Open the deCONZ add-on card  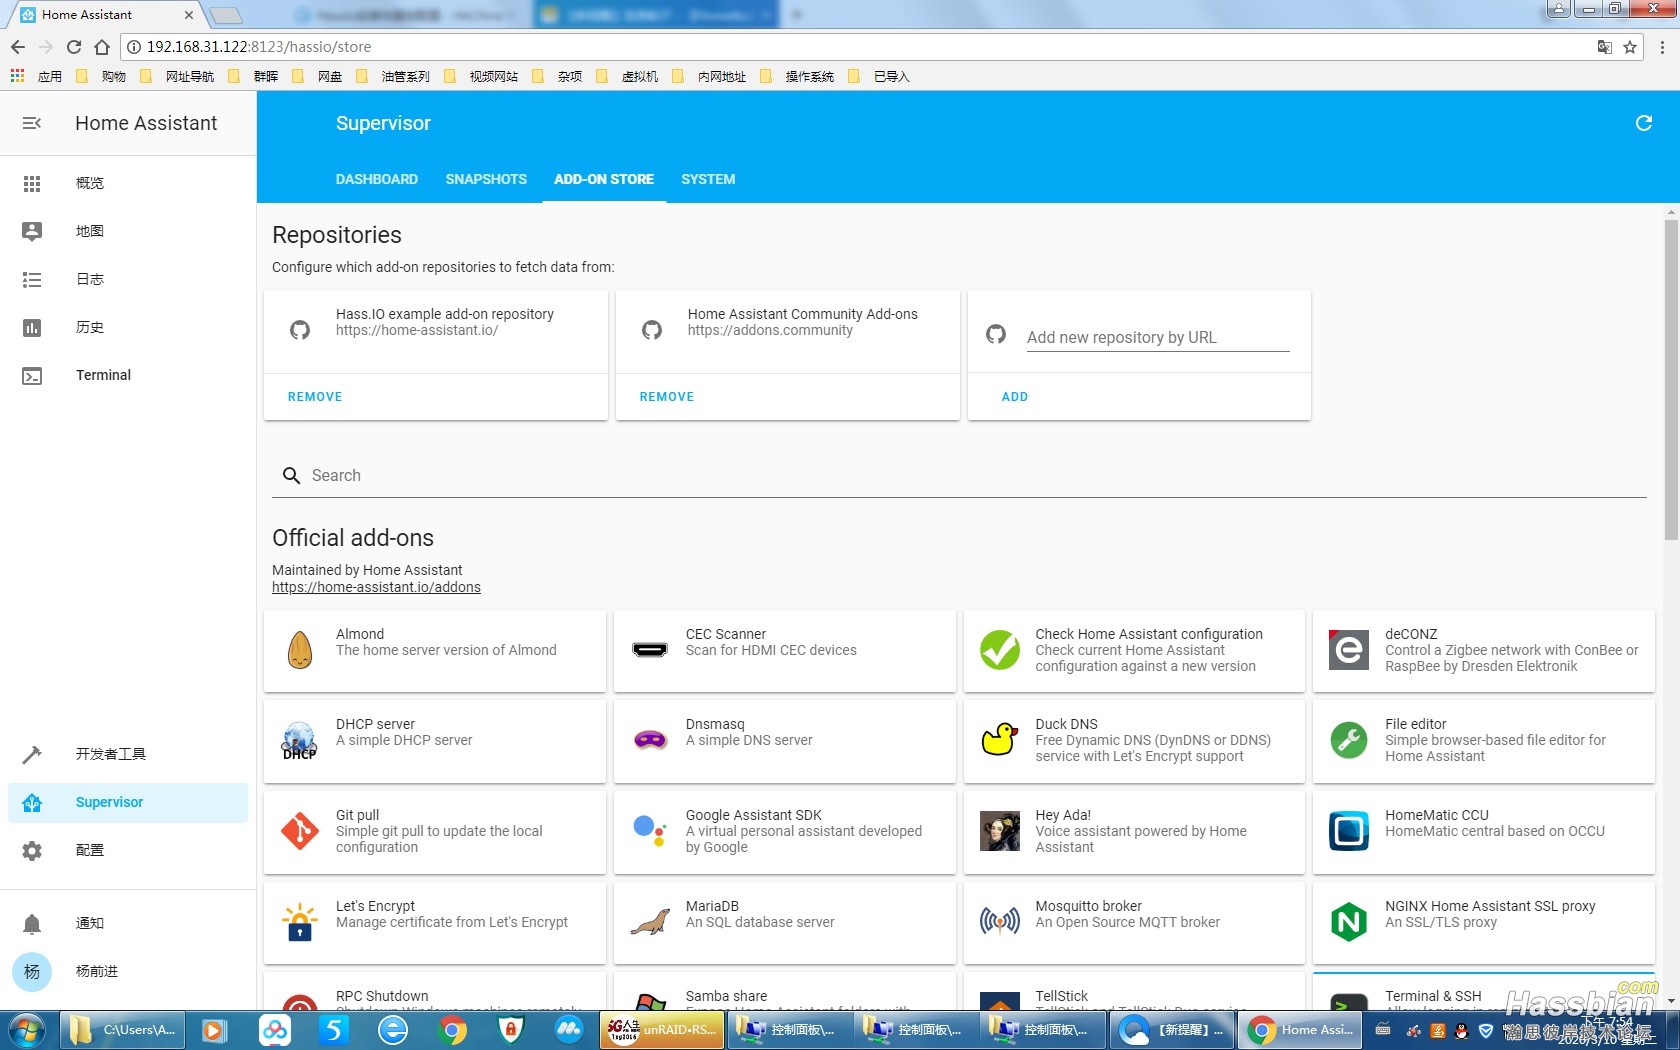pos(1484,651)
